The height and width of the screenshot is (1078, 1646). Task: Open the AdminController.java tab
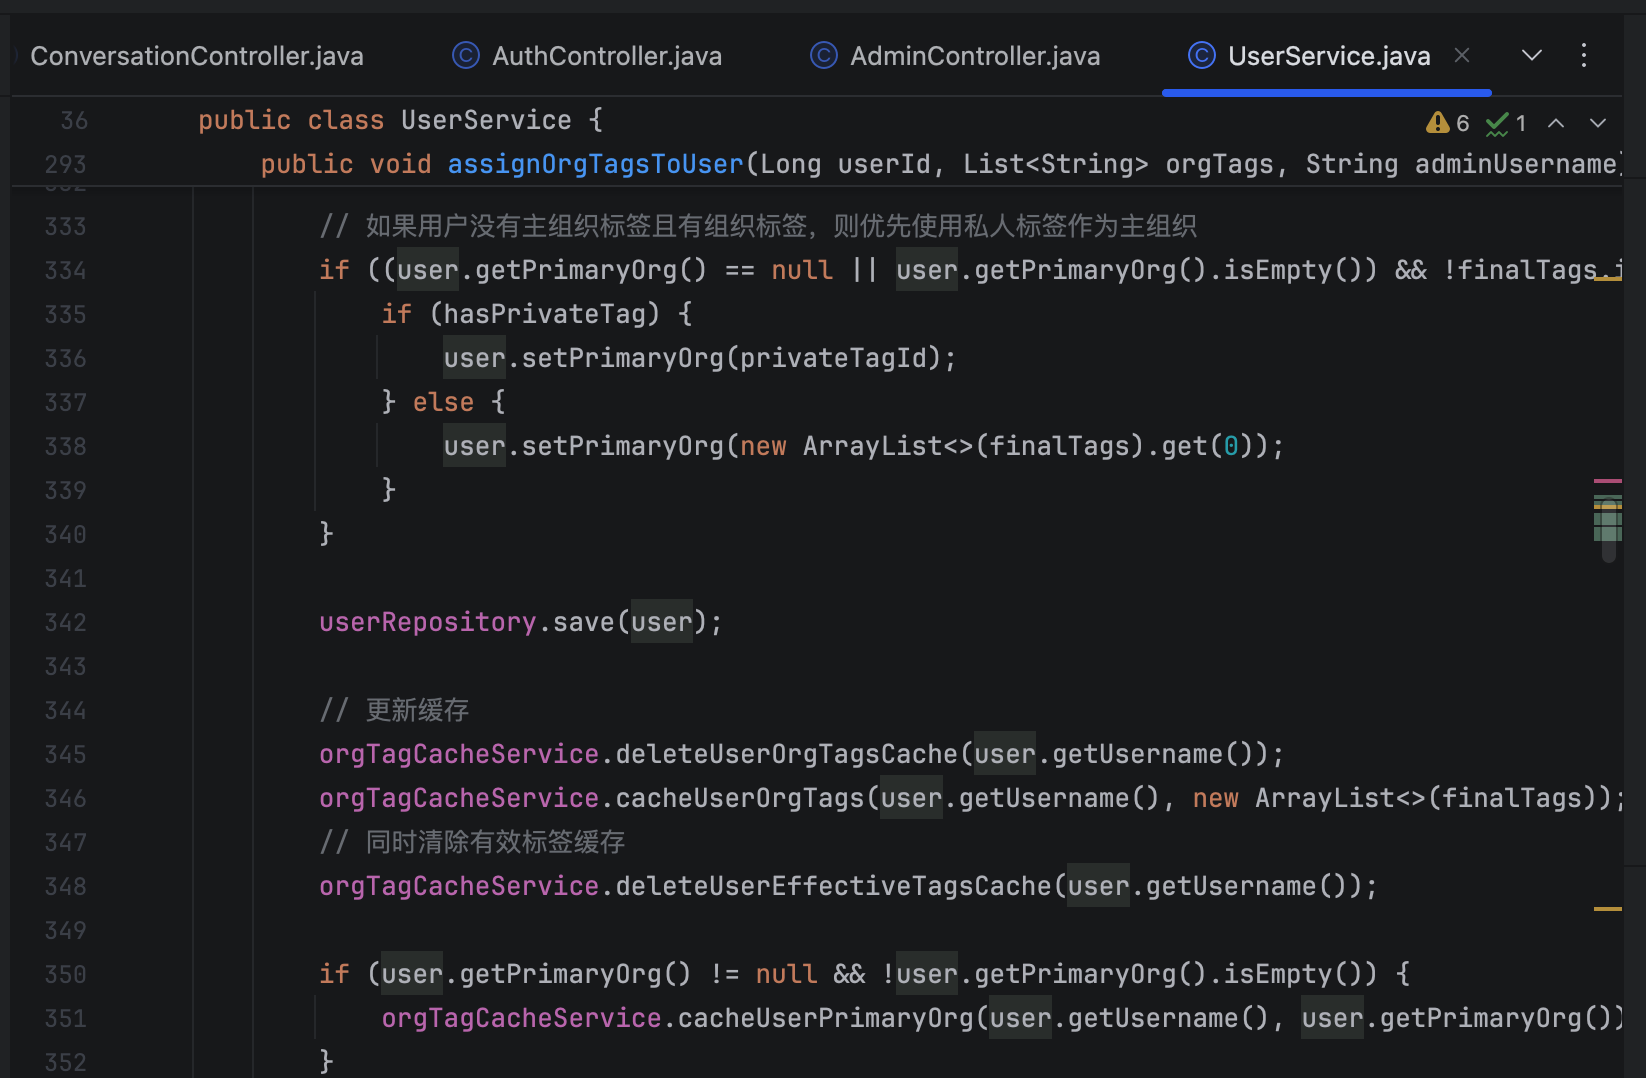coord(955,56)
